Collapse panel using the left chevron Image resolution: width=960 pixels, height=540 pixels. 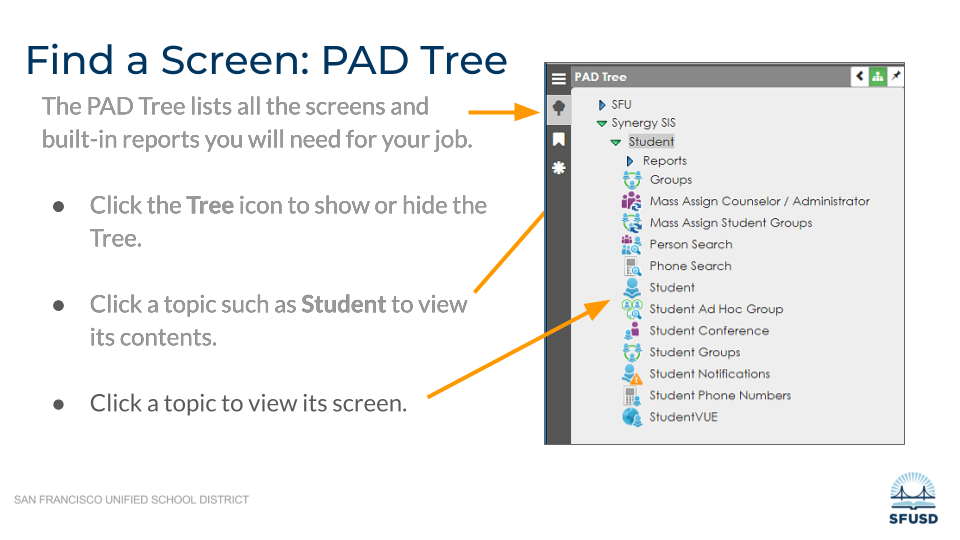(859, 77)
